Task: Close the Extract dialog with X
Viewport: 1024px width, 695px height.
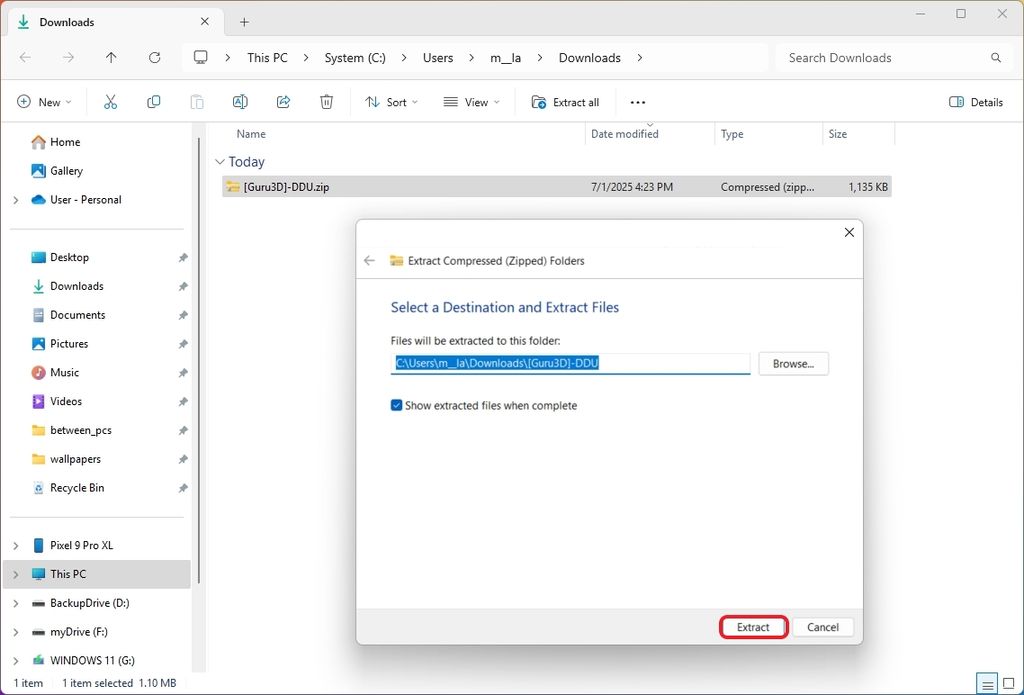Action: 849,233
